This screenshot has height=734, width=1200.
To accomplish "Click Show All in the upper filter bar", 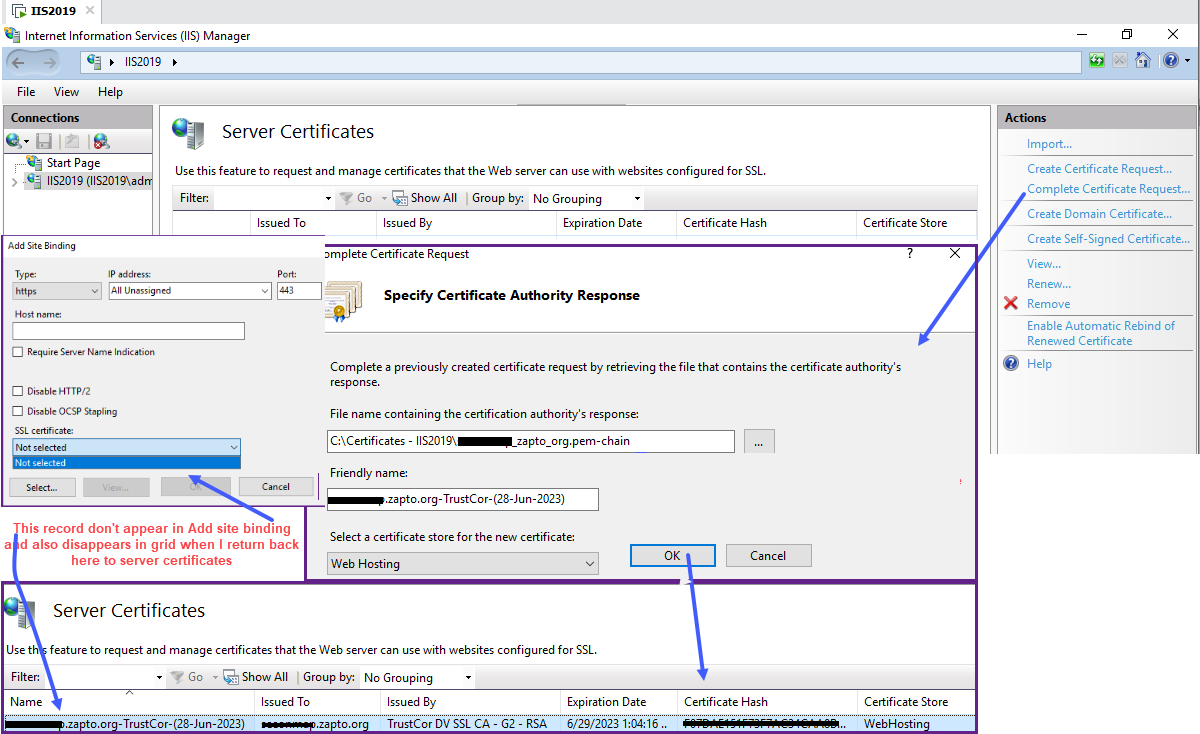I will pos(425,198).
